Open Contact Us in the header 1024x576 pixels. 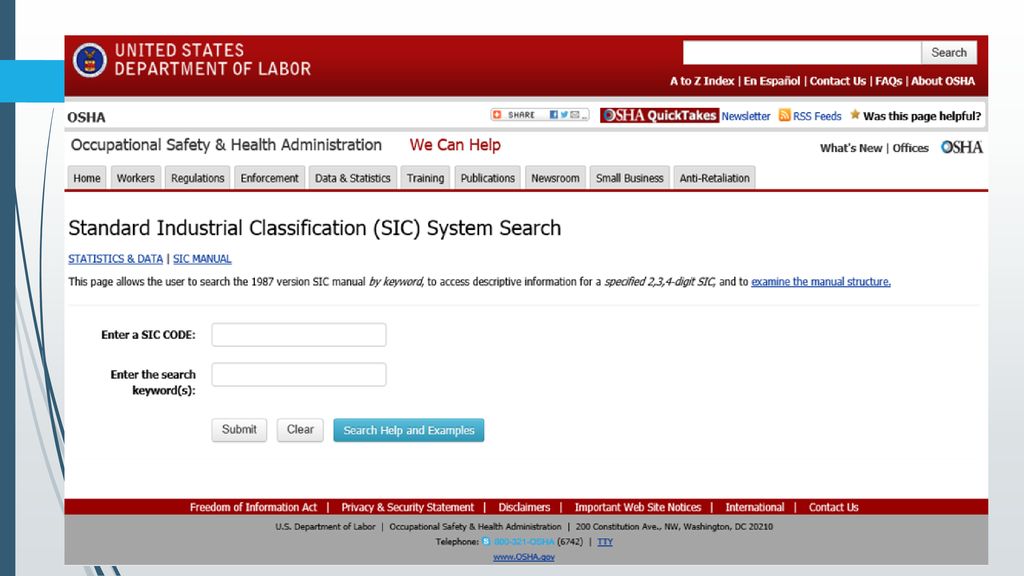(x=838, y=81)
